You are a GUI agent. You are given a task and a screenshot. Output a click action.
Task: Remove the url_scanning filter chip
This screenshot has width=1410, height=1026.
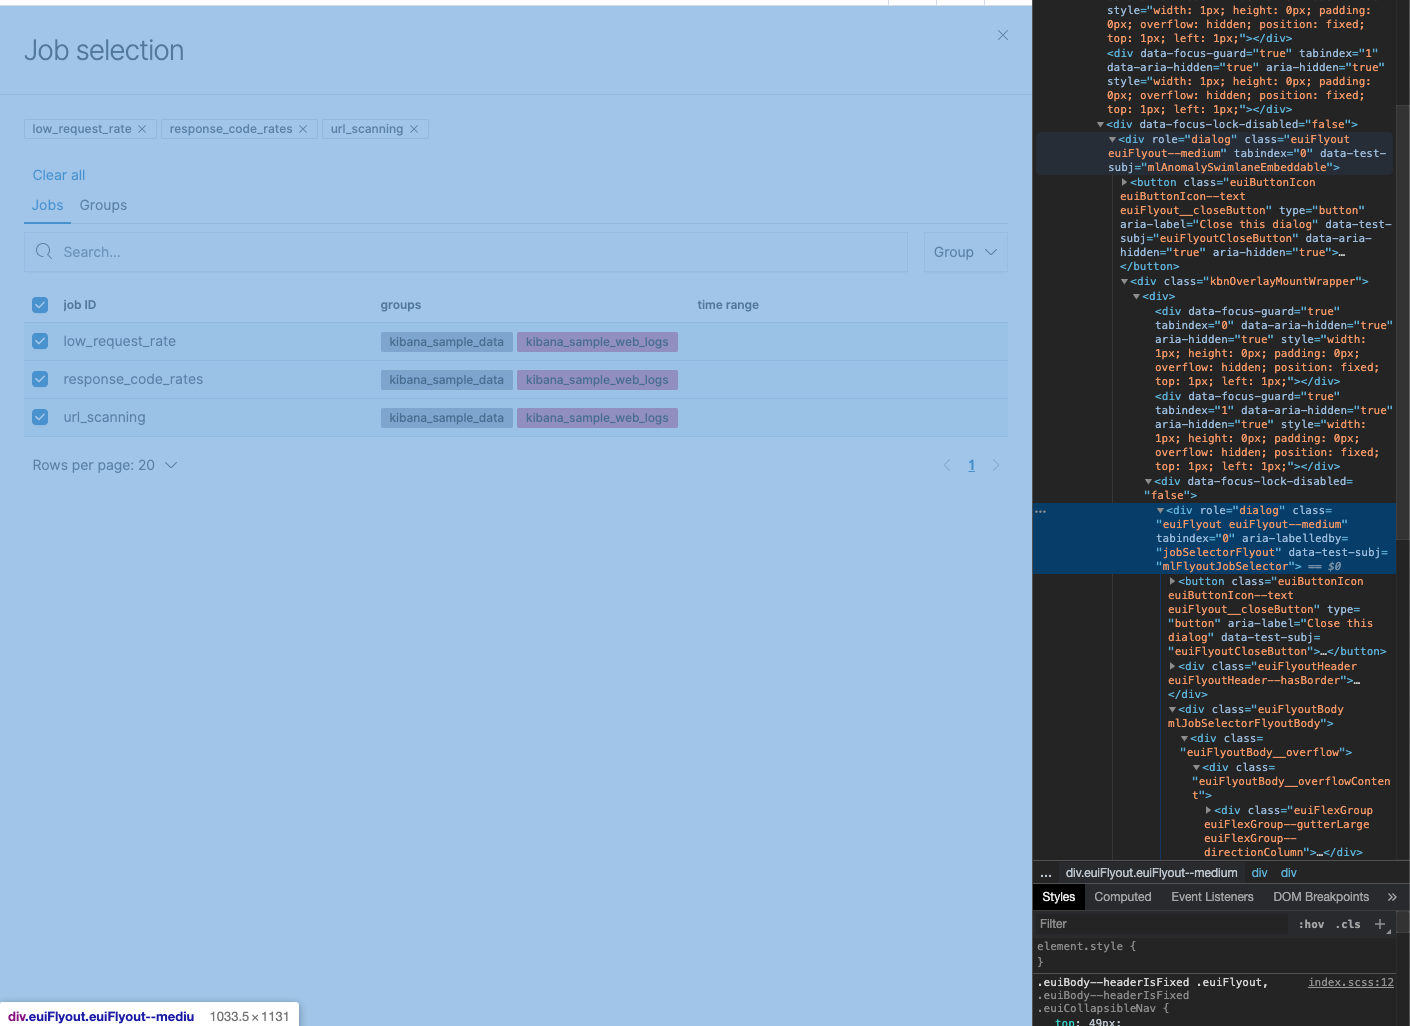pos(414,128)
